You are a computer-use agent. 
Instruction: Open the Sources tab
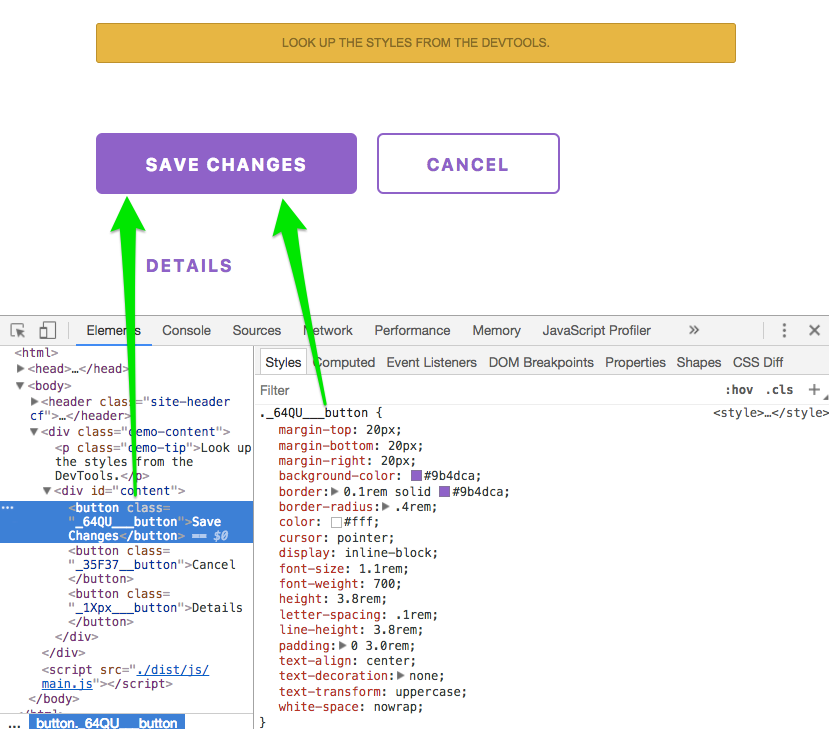click(x=256, y=330)
